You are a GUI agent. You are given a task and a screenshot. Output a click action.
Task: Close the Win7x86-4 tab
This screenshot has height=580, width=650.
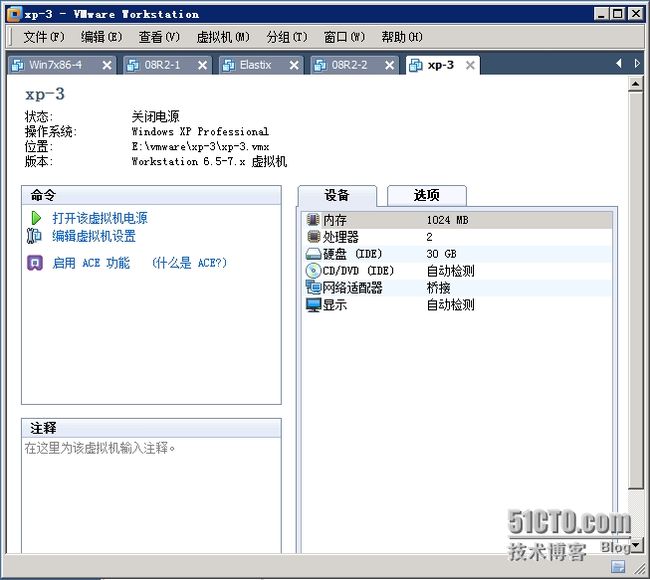(107, 65)
